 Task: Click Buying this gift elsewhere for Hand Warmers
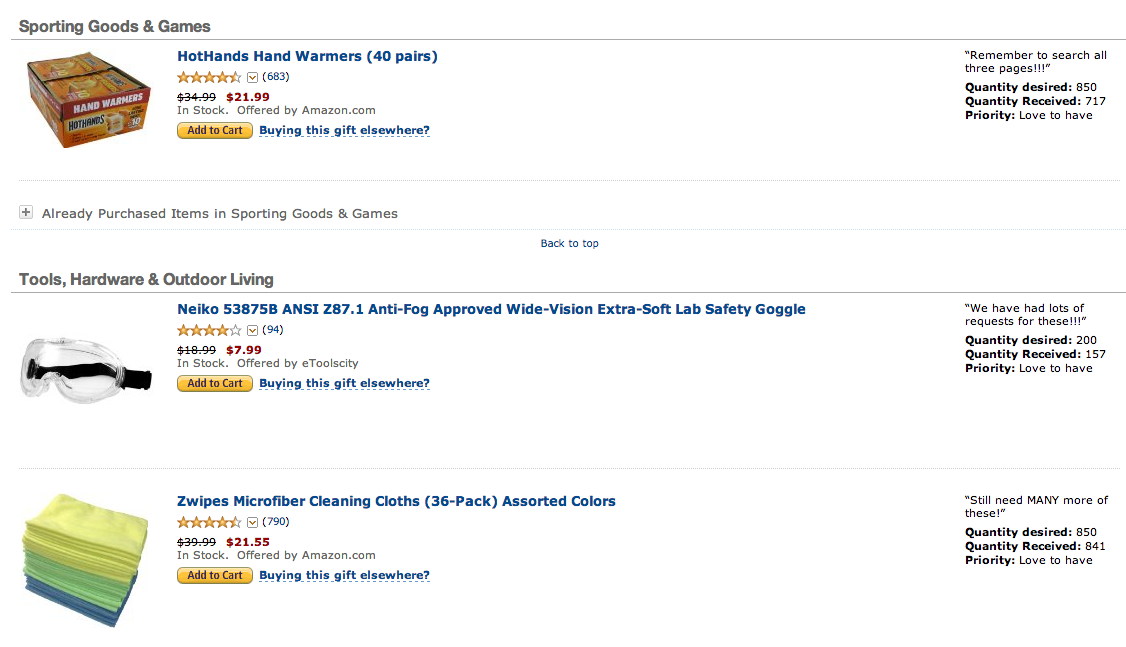(344, 131)
